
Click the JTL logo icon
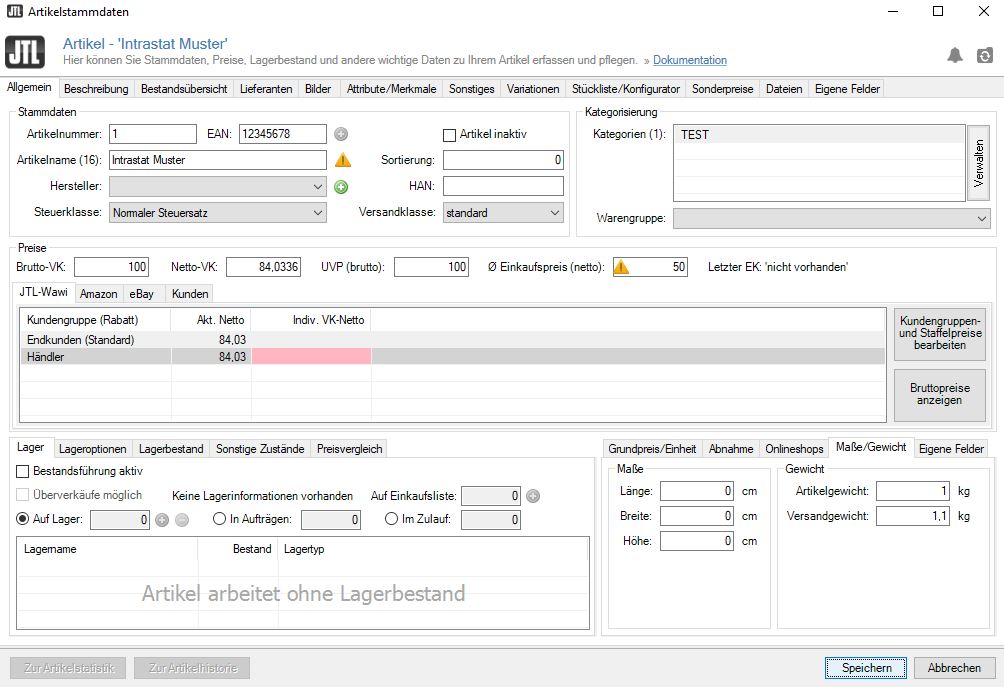coord(25,52)
